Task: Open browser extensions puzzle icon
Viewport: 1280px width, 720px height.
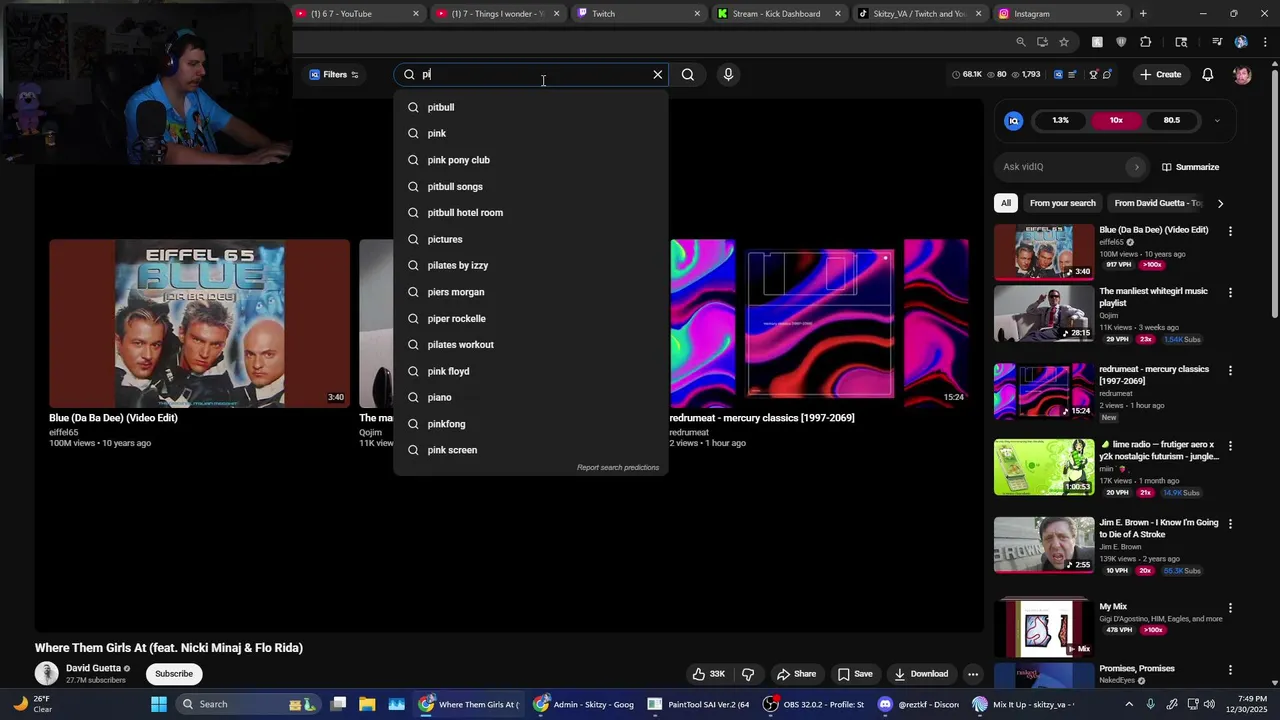Action: click(x=1146, y=42)
